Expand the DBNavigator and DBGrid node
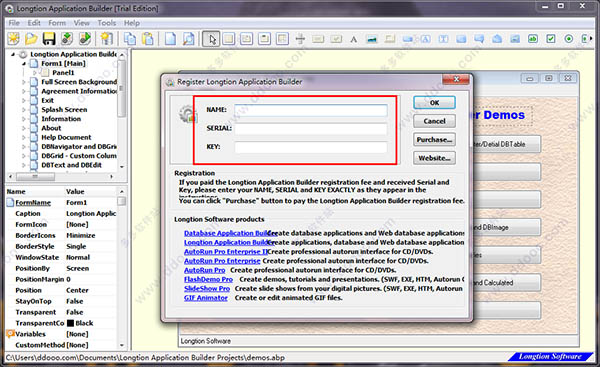This screenshot has height=367, width=600. click(x=24, y=147)
